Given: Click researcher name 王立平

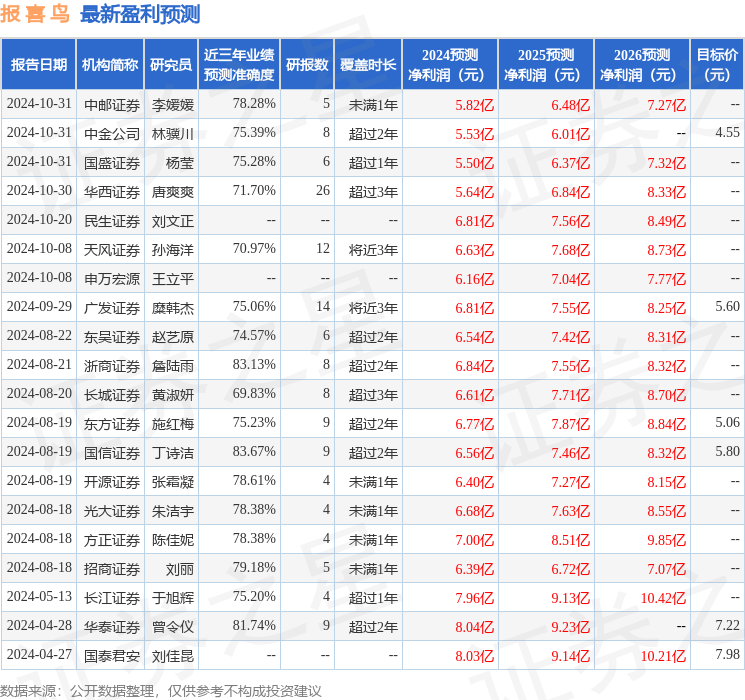Looking at the screenshot, I should point(173,278).
